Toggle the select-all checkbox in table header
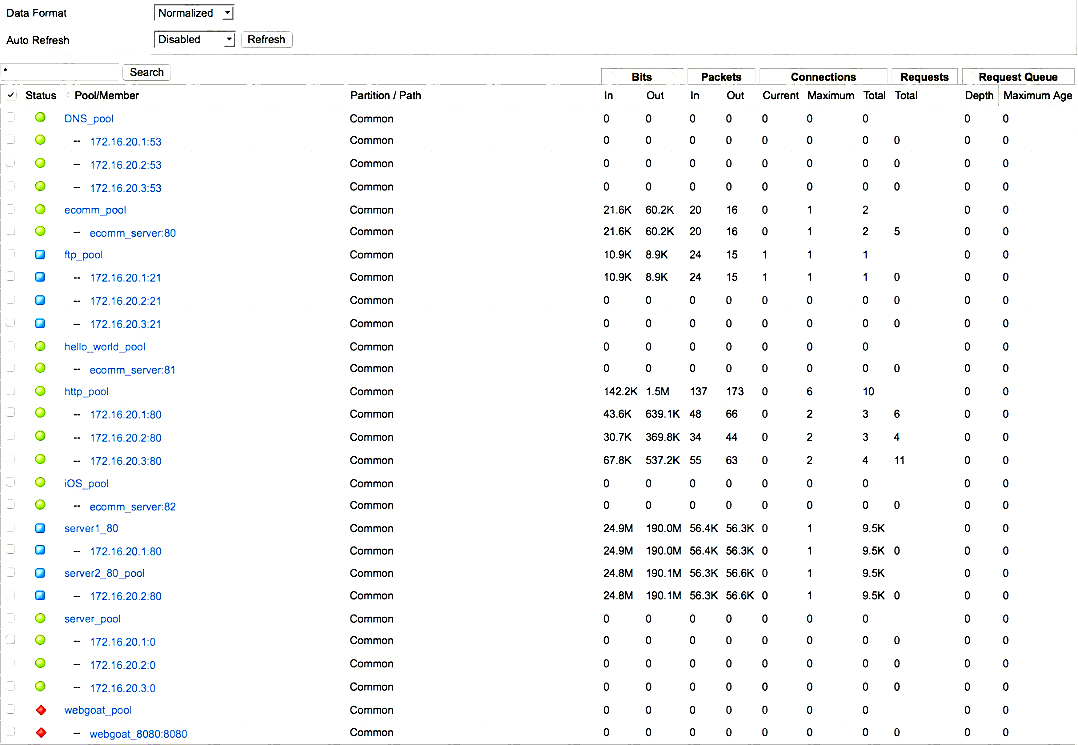The height and width of the screenshot is (745, 1078). [x=11, y=95]
